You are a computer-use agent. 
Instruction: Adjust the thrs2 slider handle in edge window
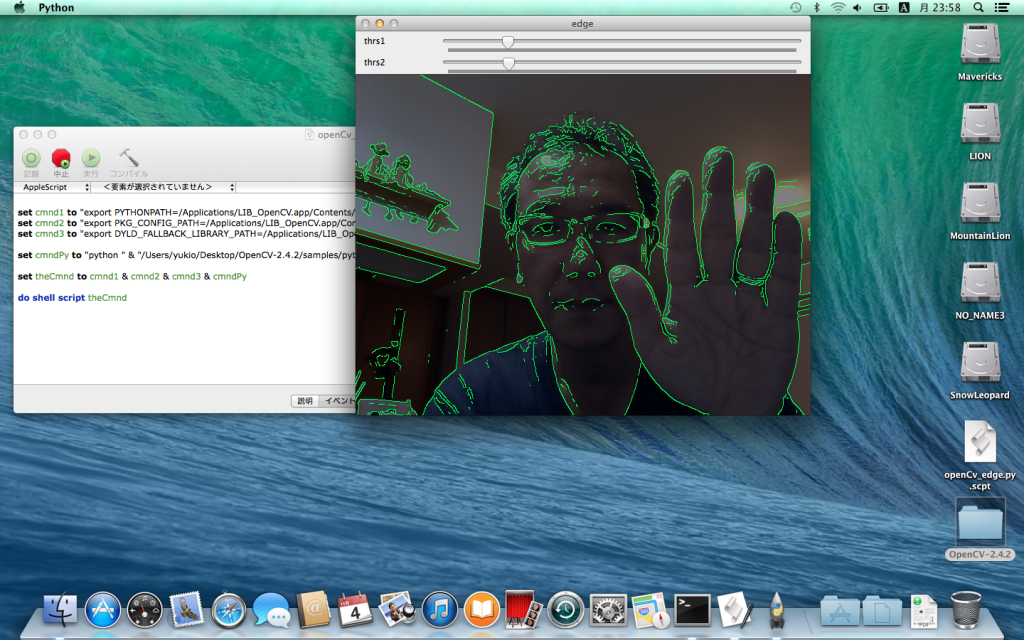pos(508,63)
